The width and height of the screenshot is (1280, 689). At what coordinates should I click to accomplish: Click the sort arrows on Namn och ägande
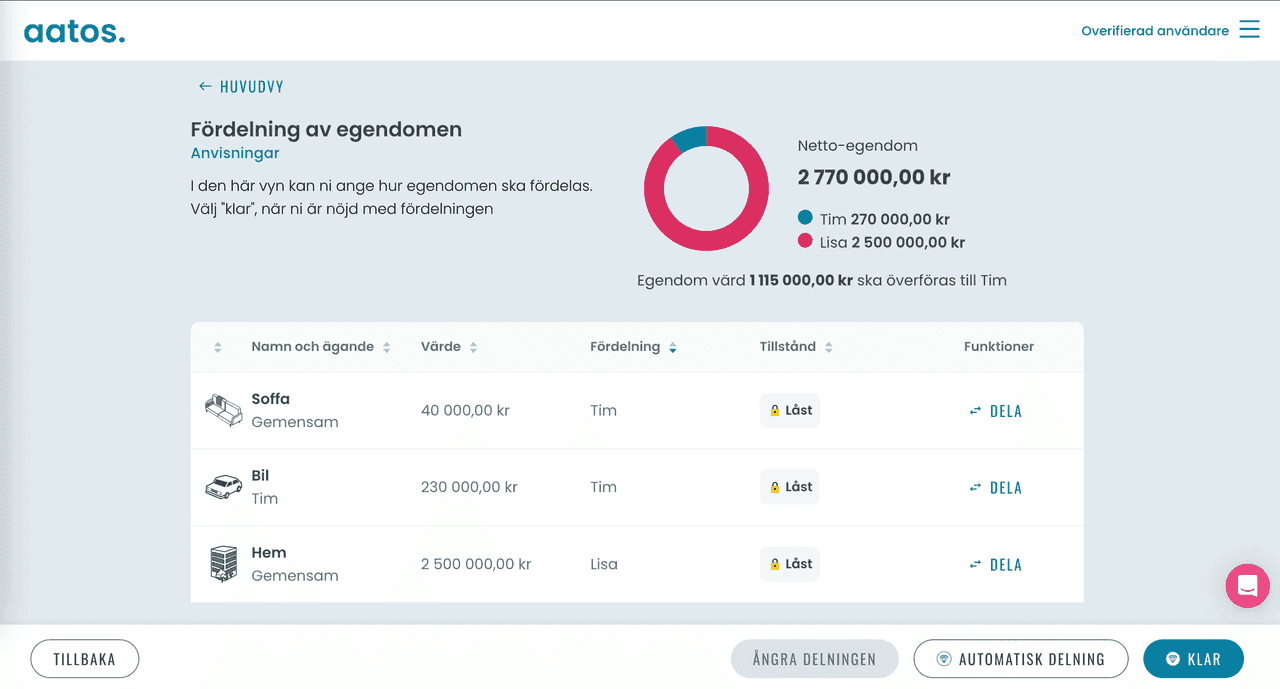point(385,346)
